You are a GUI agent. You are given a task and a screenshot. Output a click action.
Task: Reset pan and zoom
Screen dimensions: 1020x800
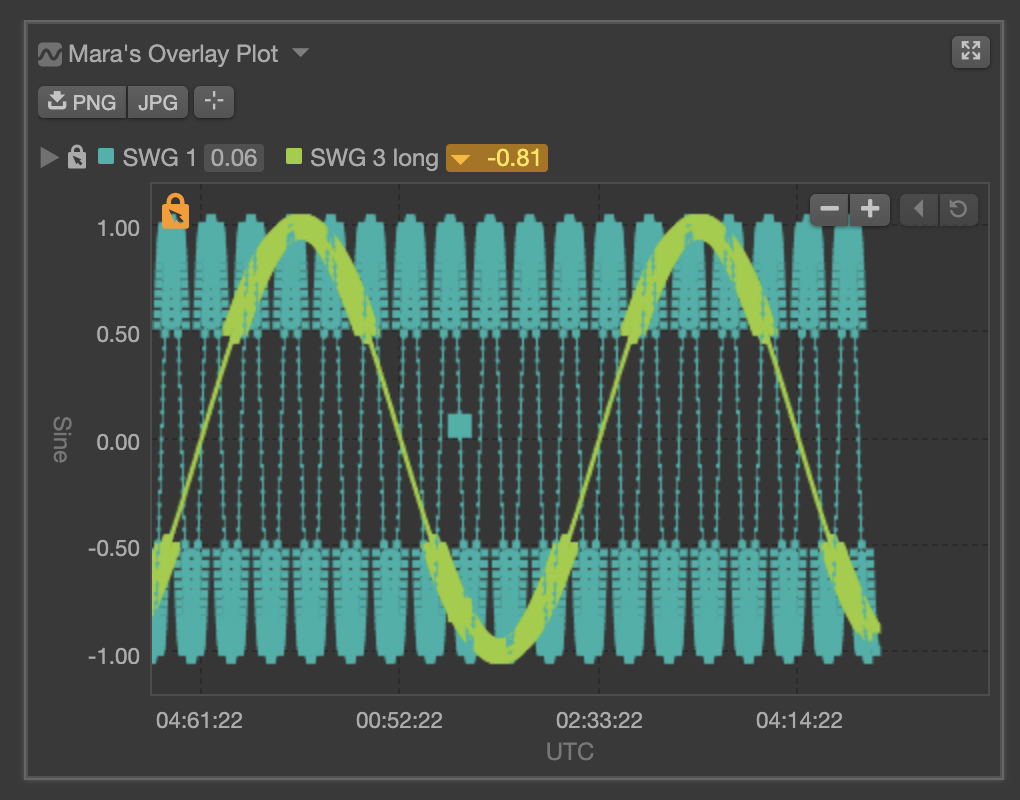click(958, 209)
